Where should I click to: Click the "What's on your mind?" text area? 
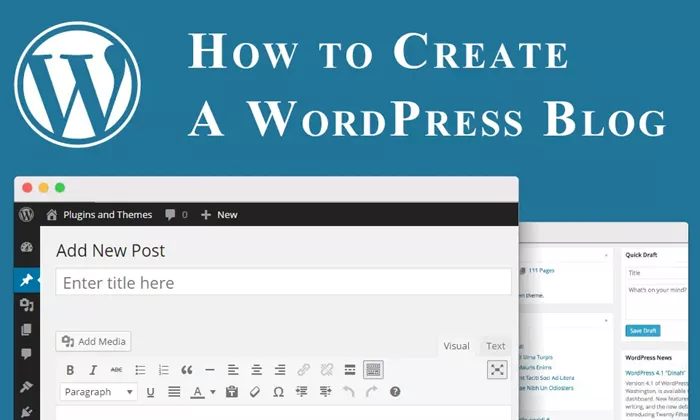click(656, 301)
